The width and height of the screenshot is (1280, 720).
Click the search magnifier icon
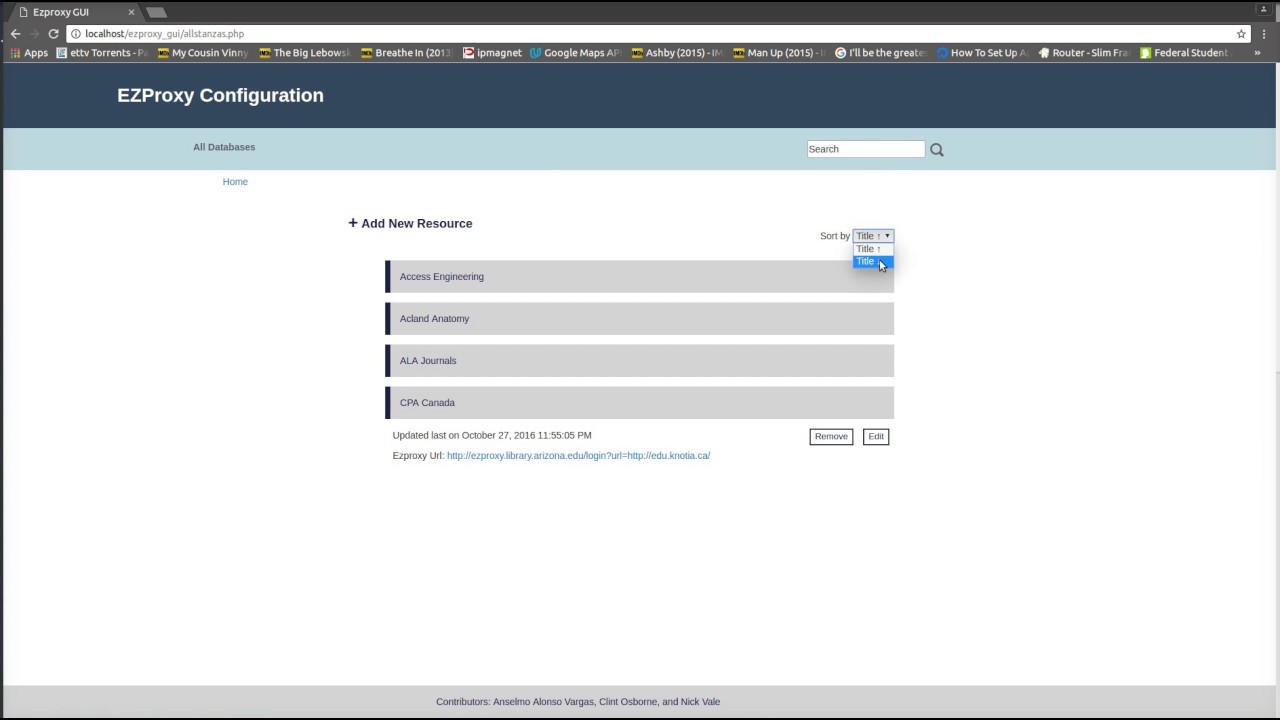936,150
